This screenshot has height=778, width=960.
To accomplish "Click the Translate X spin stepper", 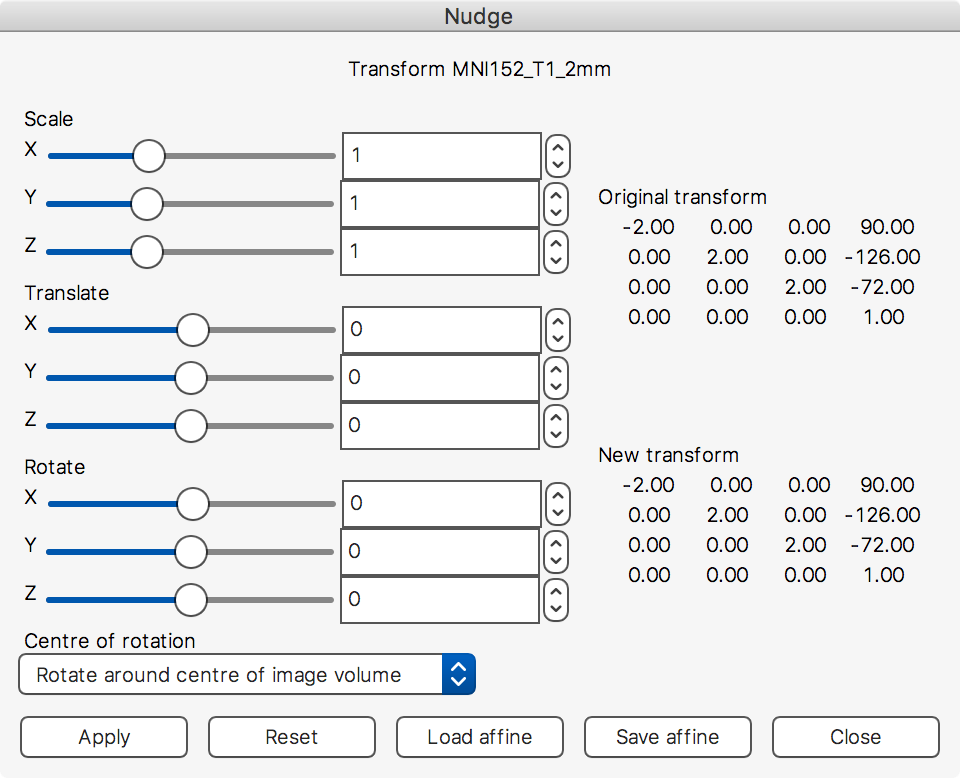I will 558,330.
